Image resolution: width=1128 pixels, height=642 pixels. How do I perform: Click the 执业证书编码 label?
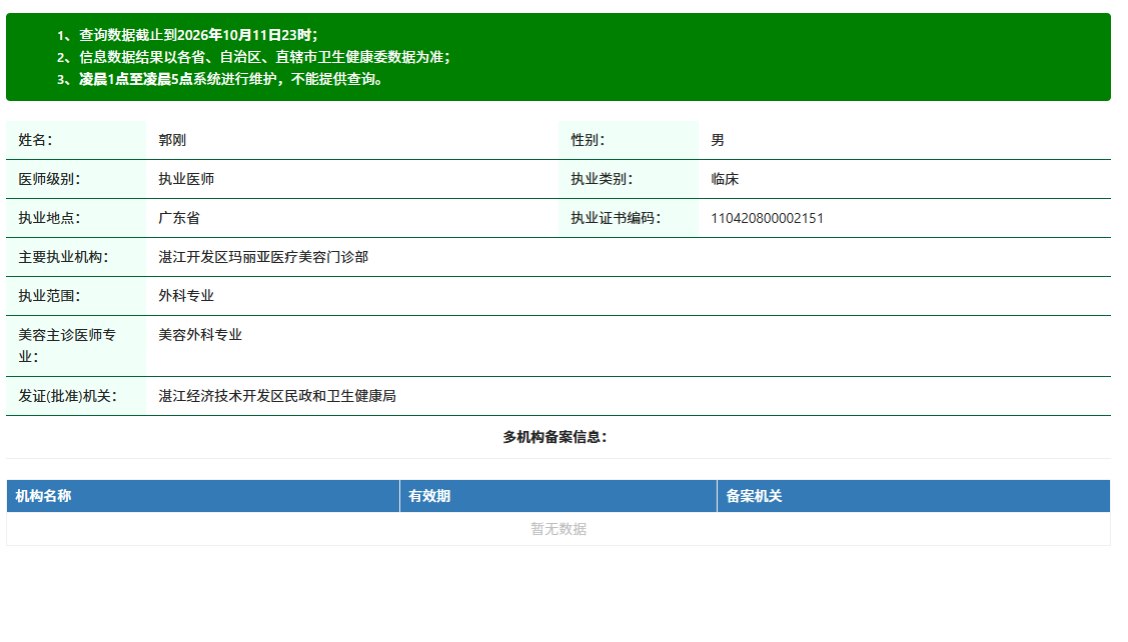point(616,218)
